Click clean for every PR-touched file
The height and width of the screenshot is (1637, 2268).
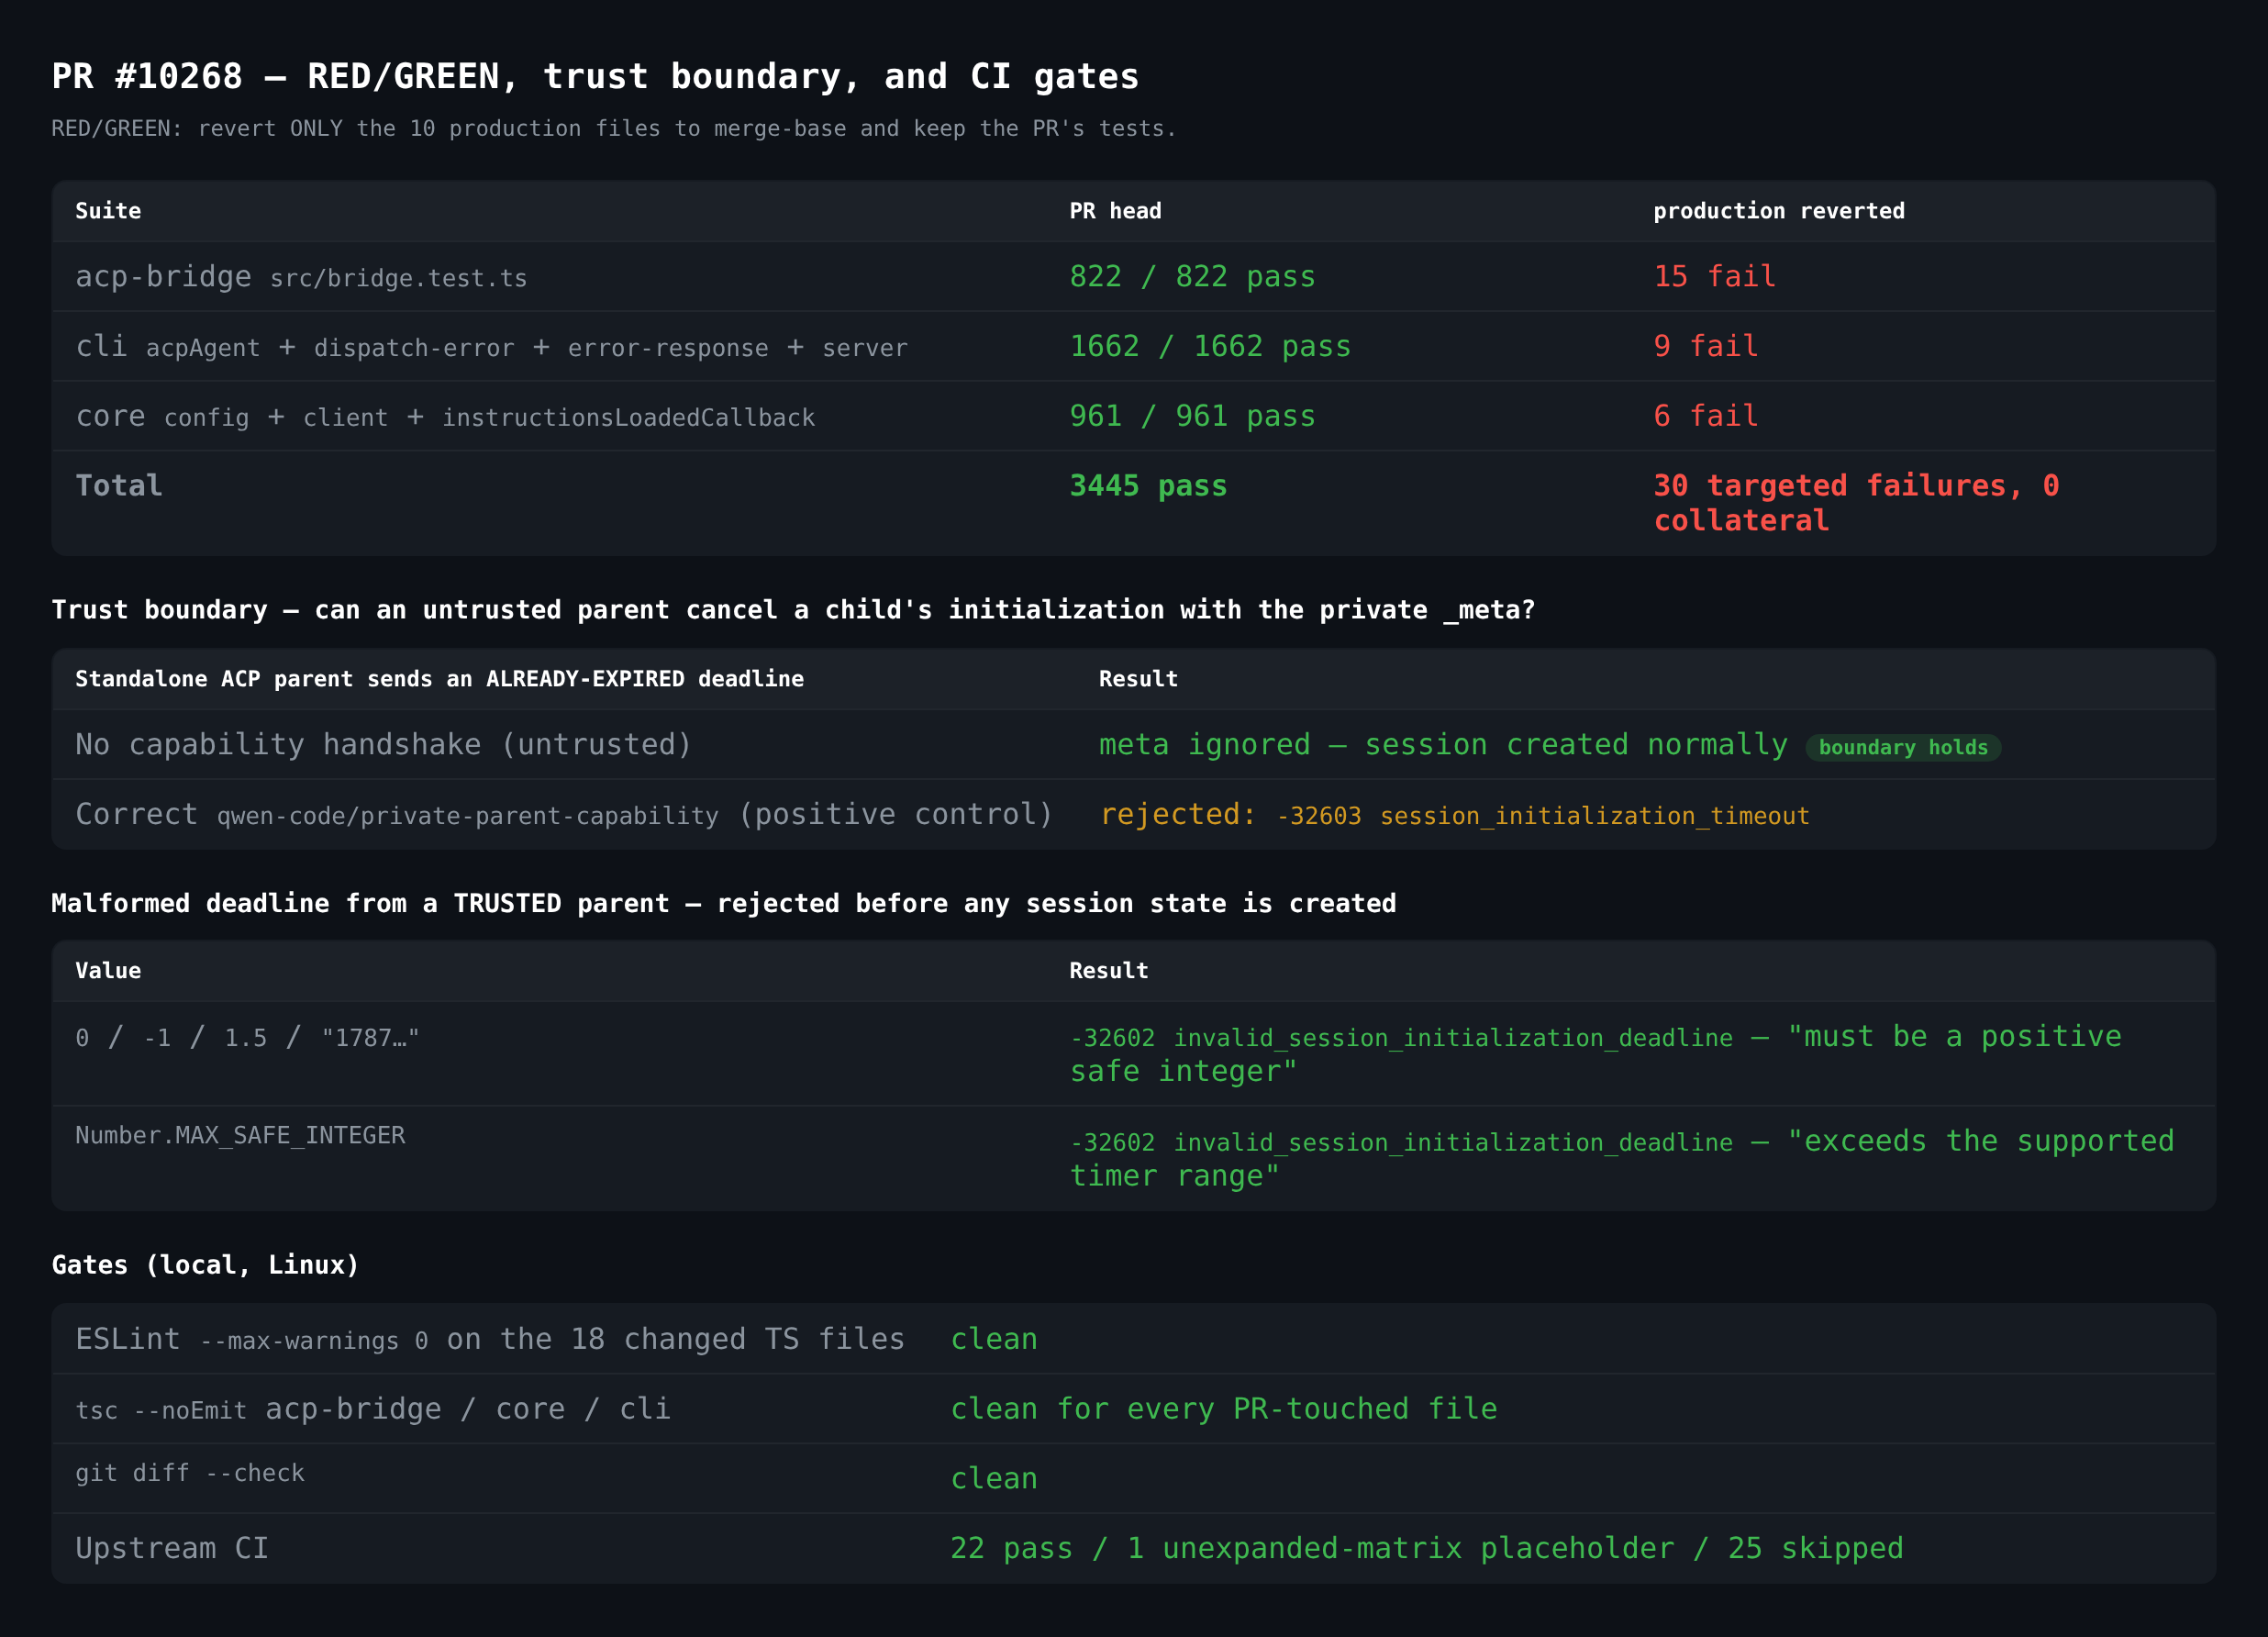pos(1224,1410)
